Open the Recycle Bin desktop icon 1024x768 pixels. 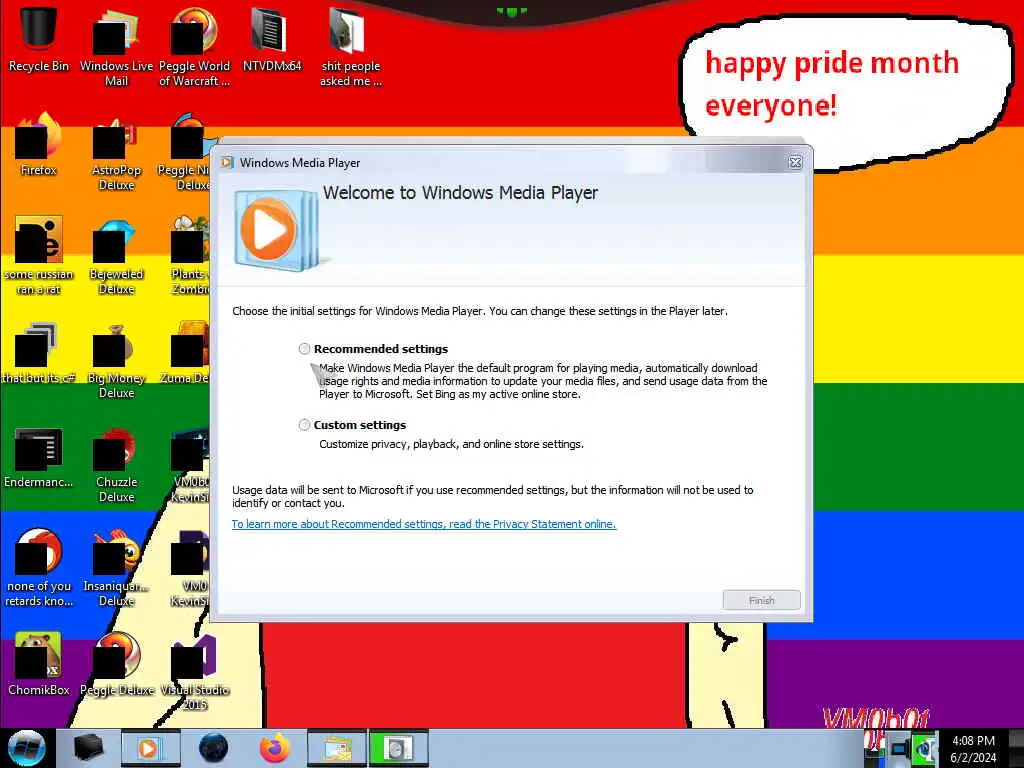coord(39,39)
